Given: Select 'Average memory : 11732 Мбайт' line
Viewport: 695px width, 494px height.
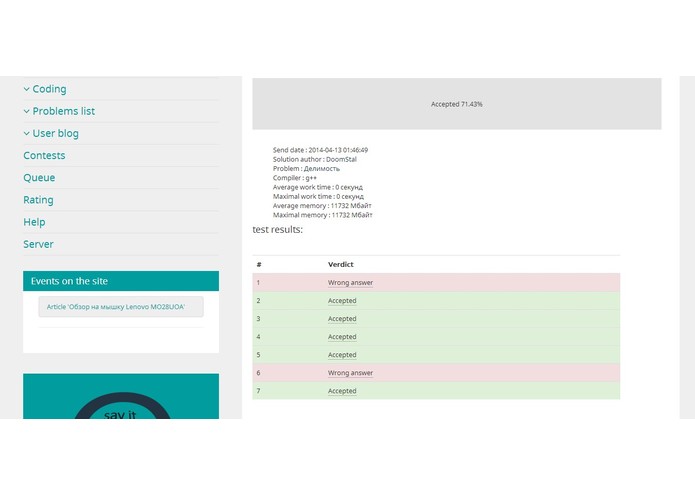Looking at the screenshot, I should [322, 206].
